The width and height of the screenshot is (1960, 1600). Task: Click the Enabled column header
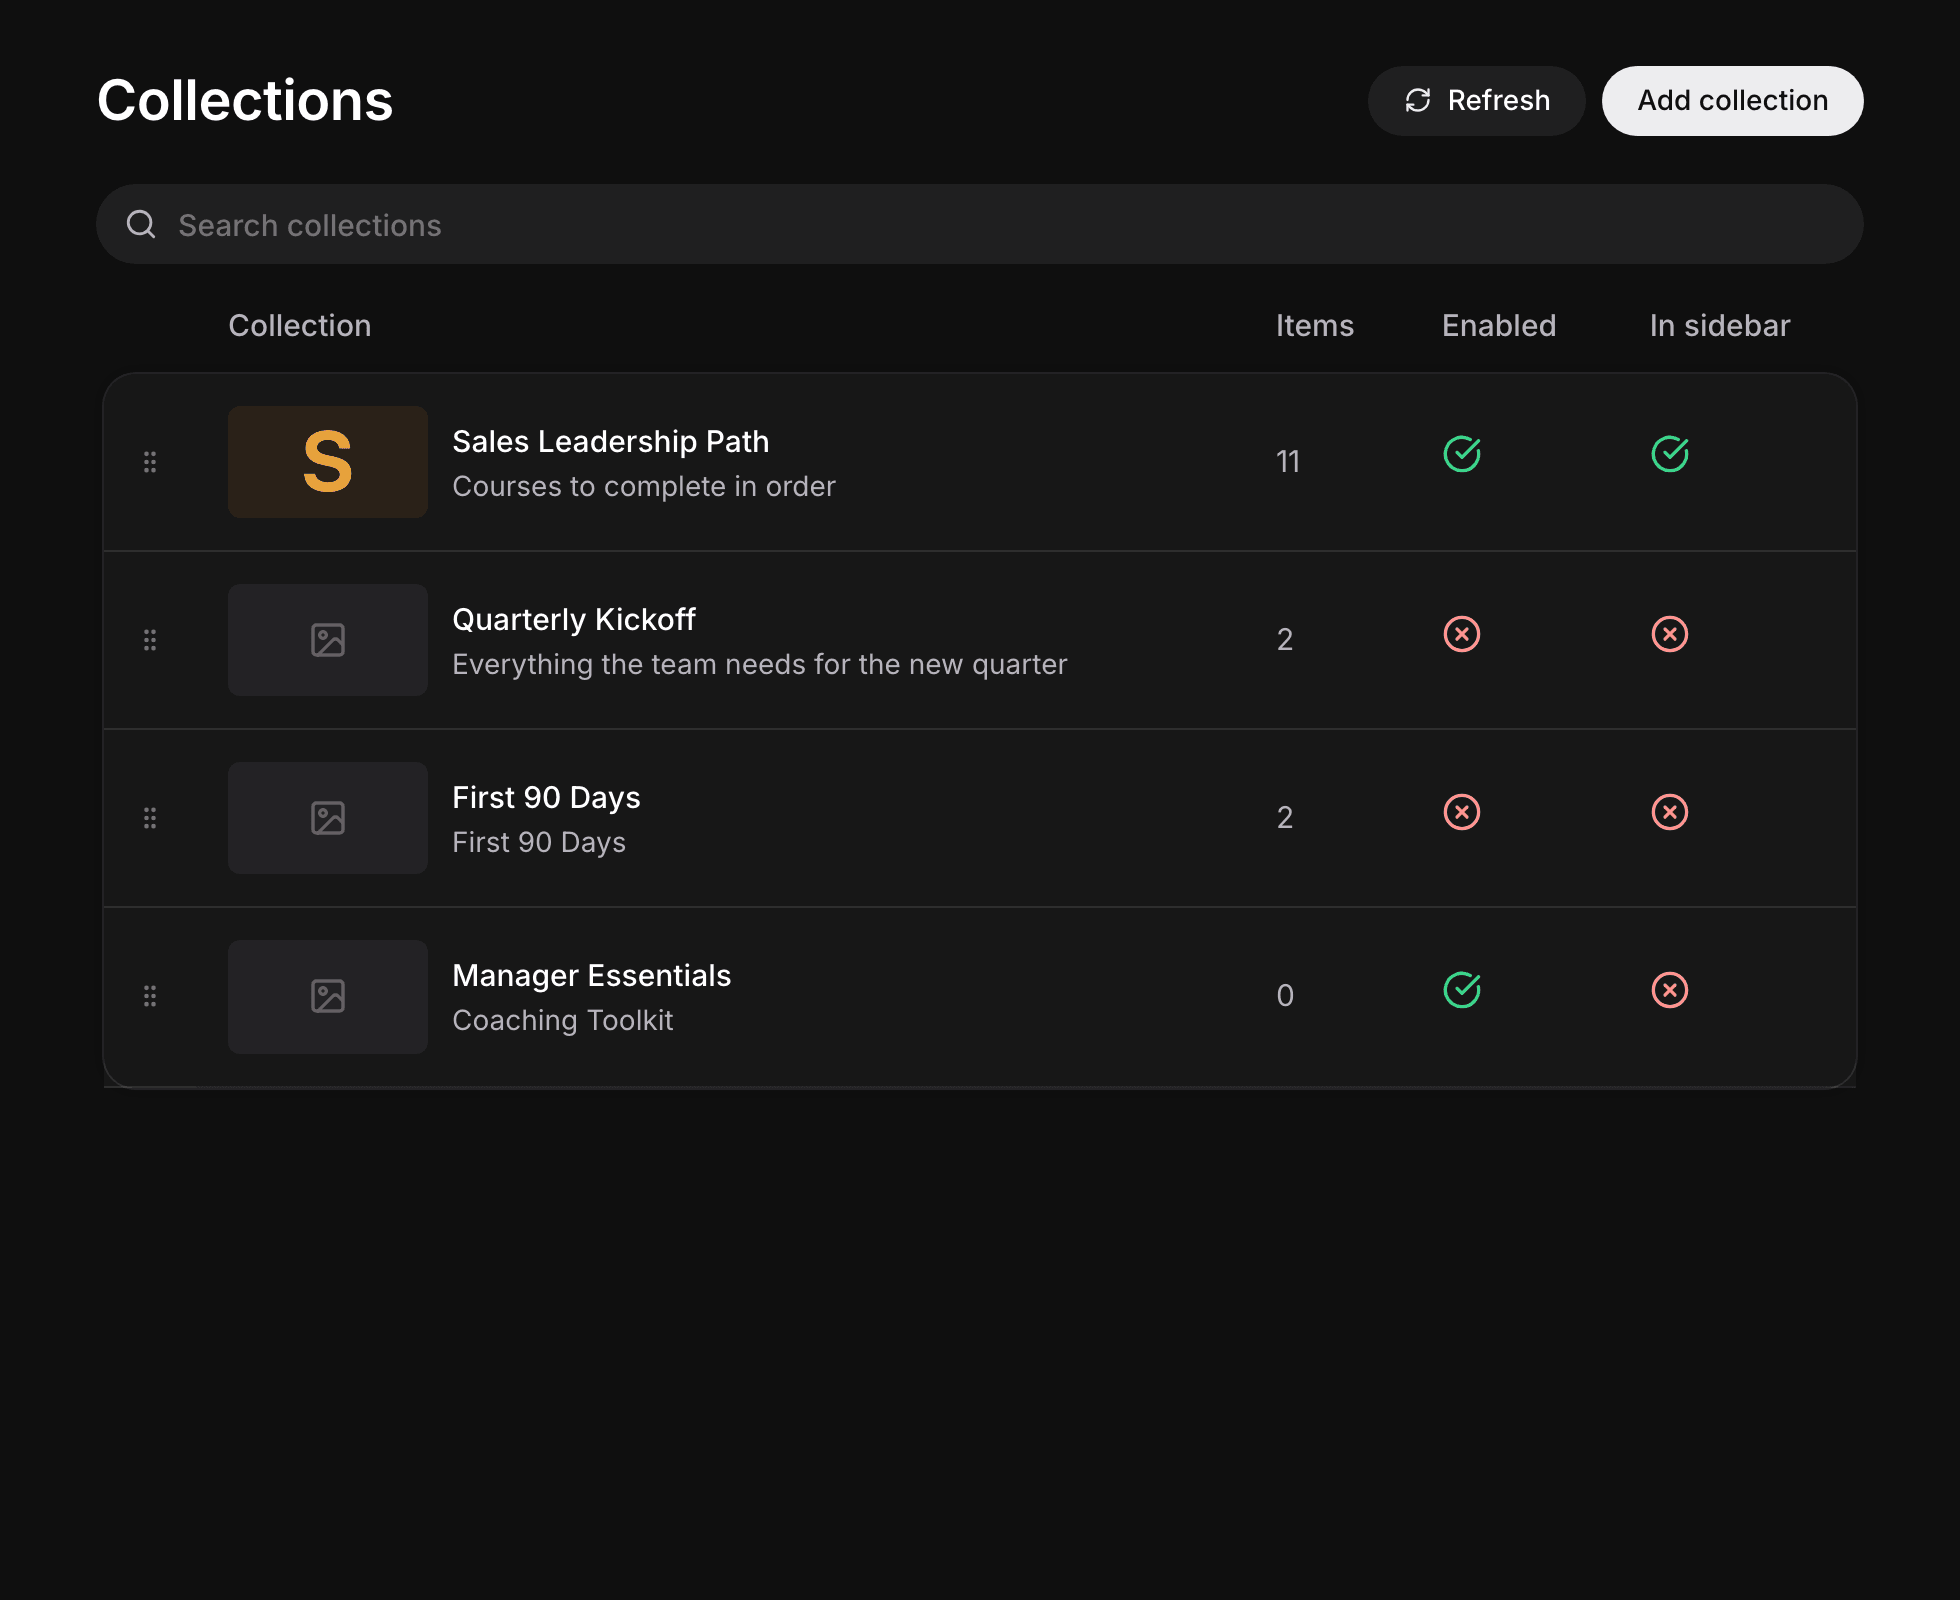tap(1499, 325)
